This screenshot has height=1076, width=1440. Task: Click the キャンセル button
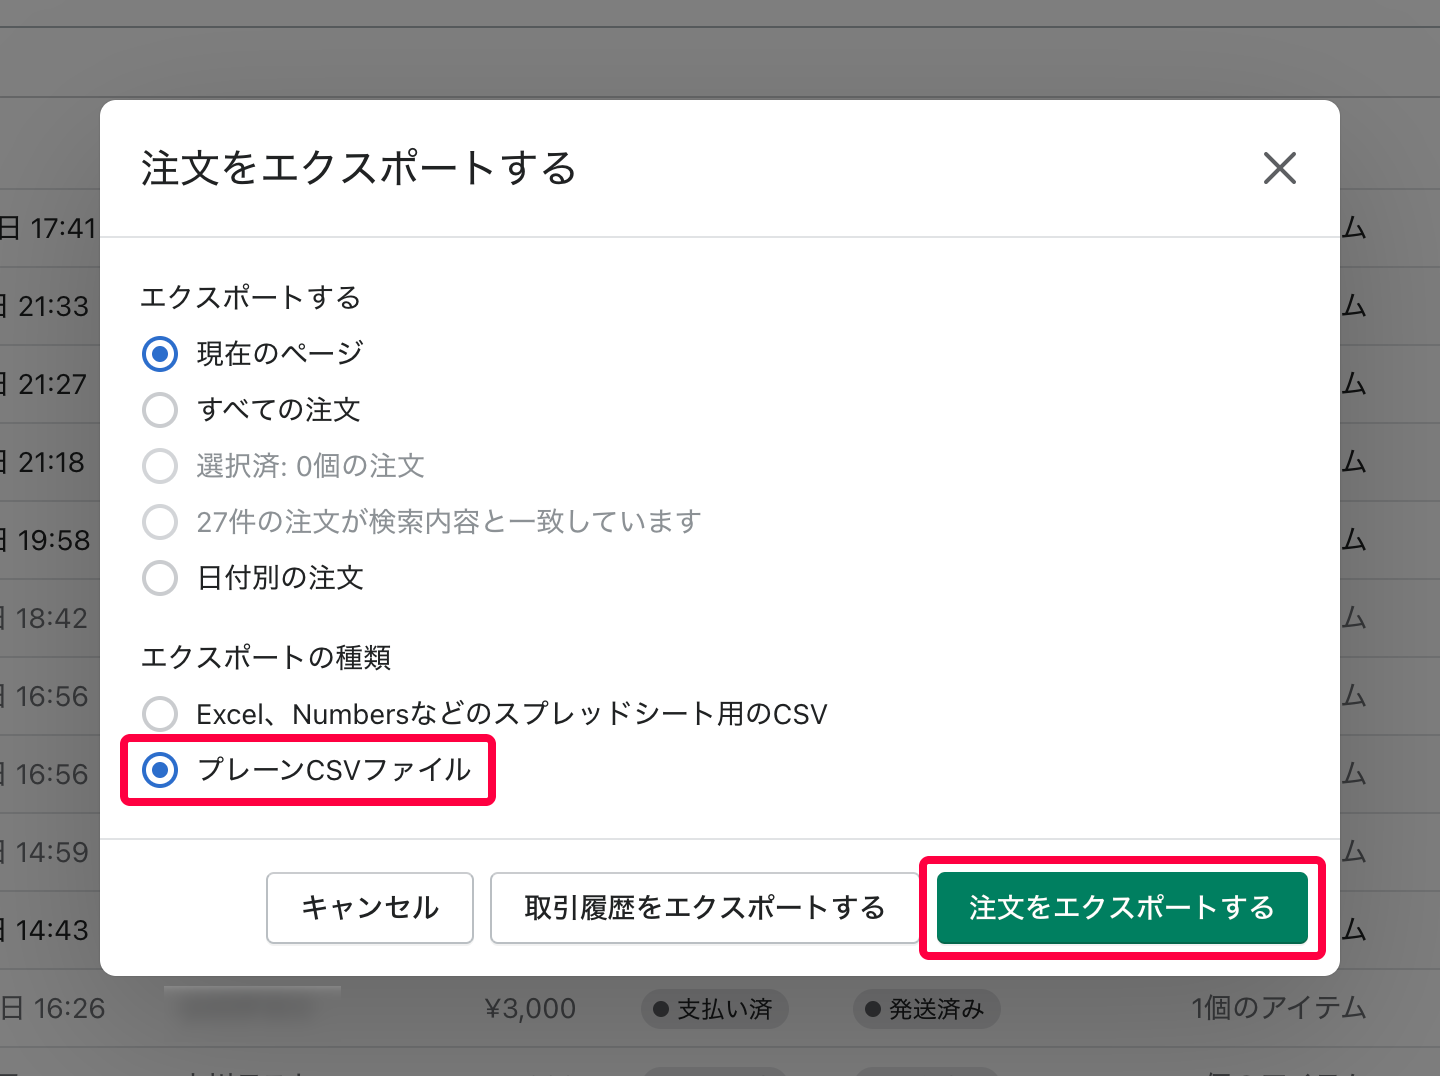(369, 908)
